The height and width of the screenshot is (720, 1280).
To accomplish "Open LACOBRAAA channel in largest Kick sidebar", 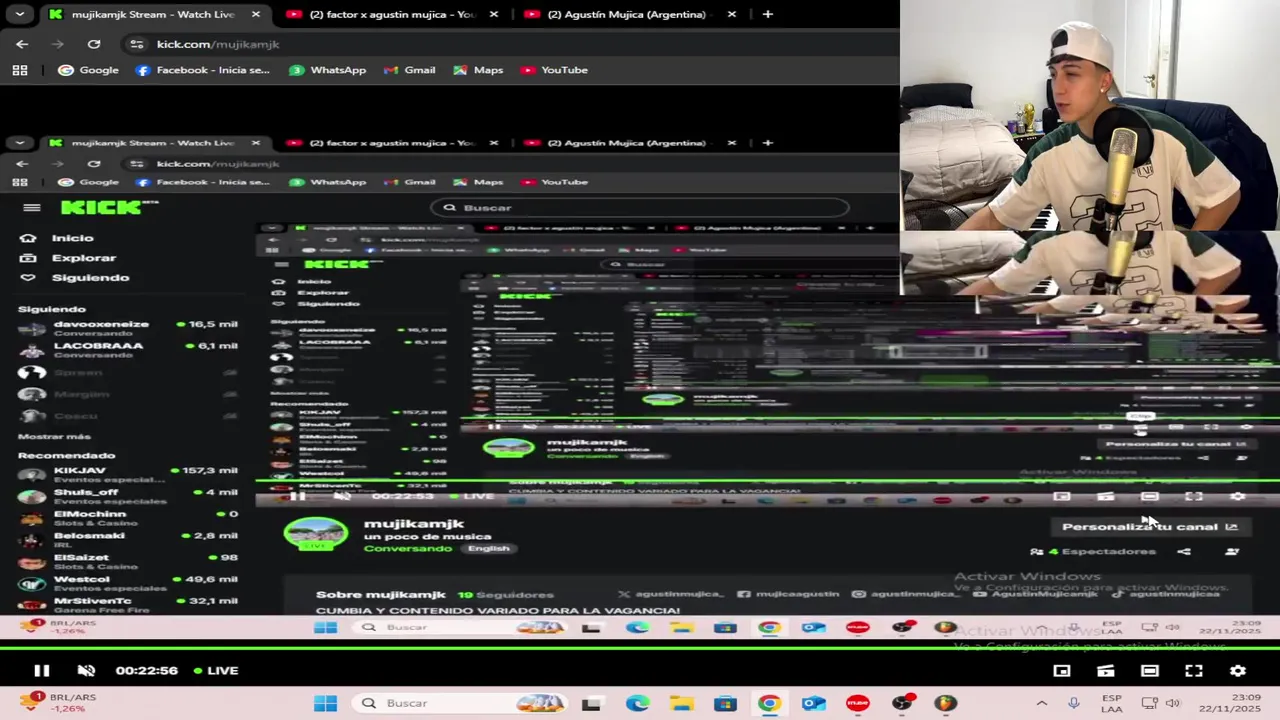I will pyautogui.click(x=128, y=350).
